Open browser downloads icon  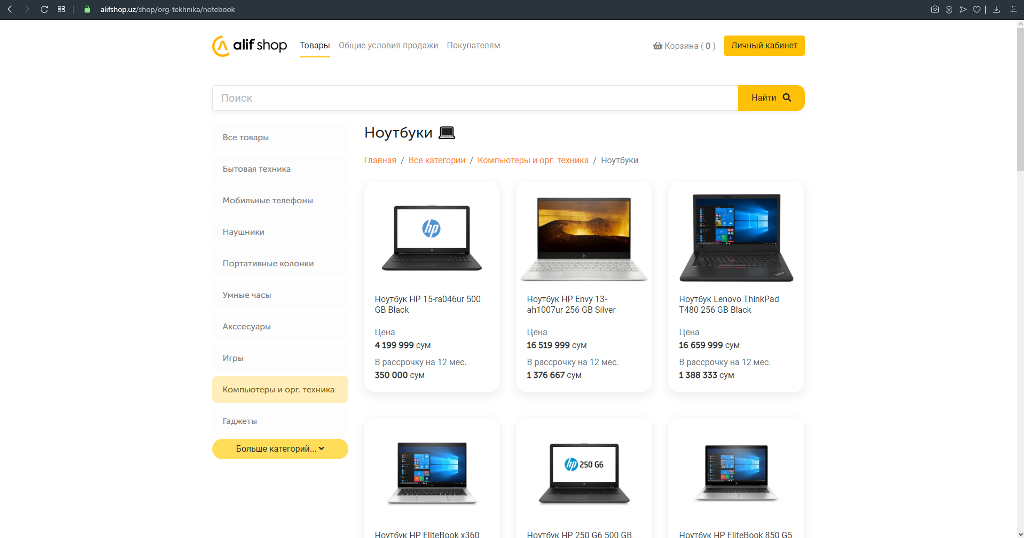(x=996, y=9)
